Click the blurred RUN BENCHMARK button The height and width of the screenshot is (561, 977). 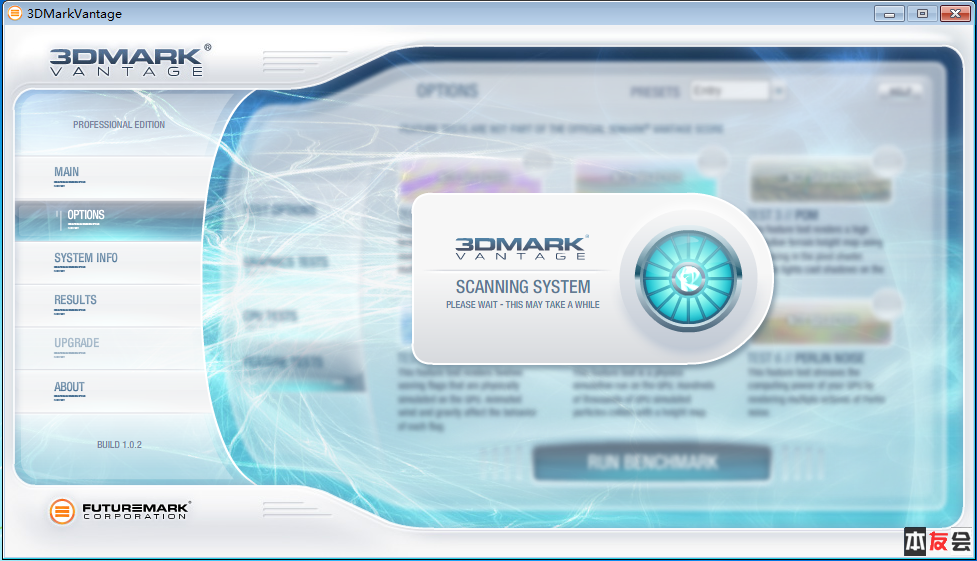pos(652,463)
